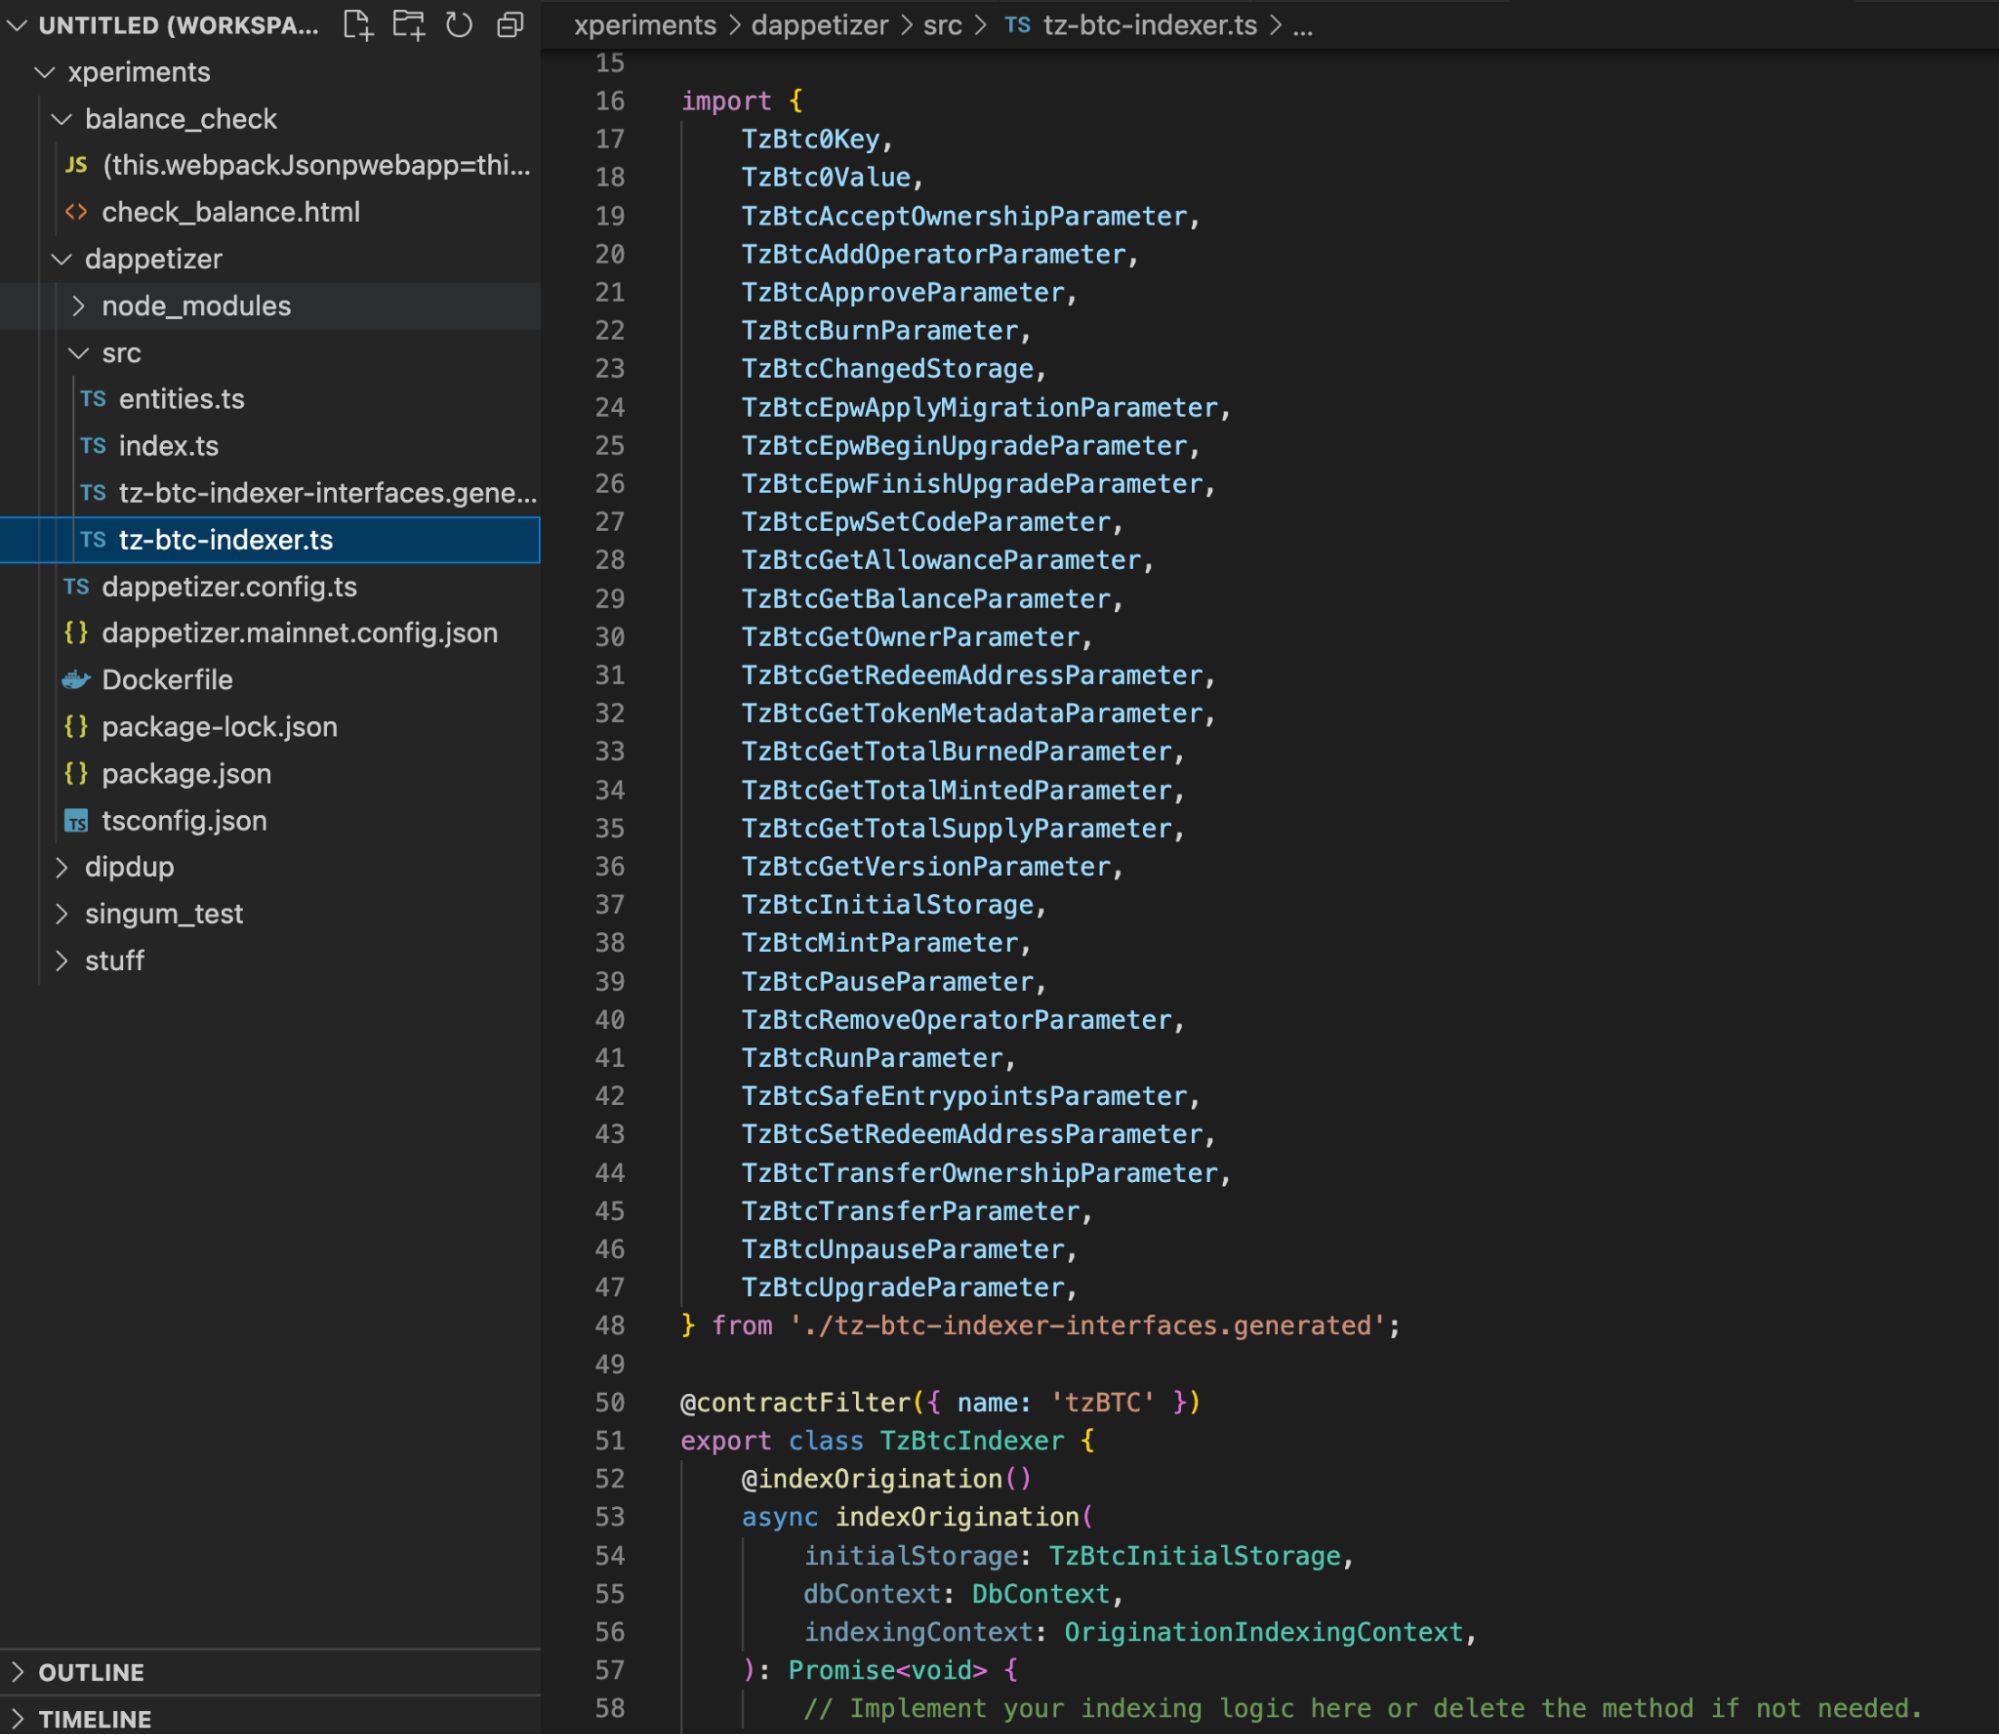
Task: Expand the TIMELINE panel
Action: (94, 1719)
